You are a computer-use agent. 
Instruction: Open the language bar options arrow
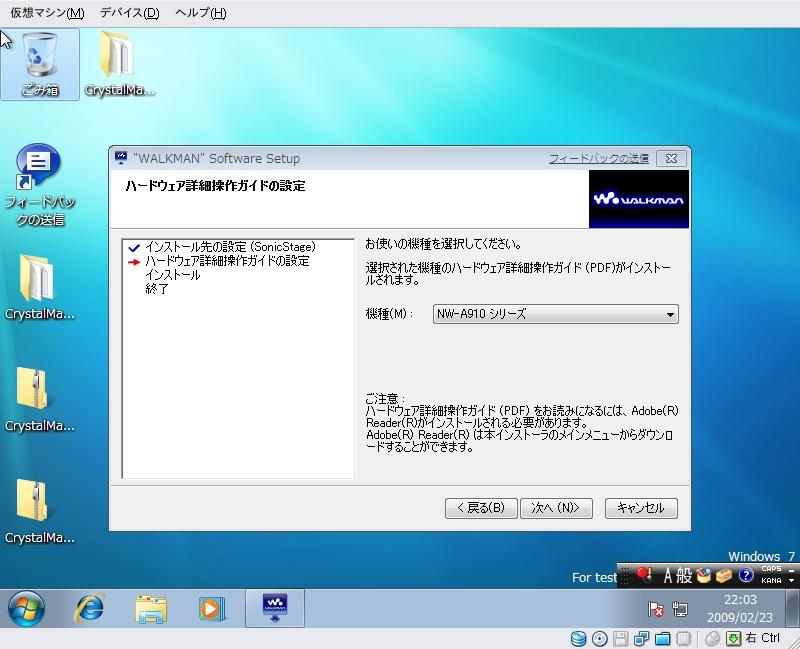(791, 581)
